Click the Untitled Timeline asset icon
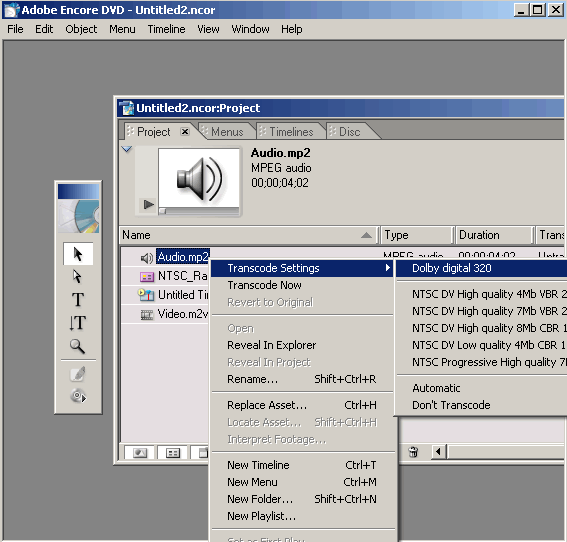Viewport: 567px width, 542px height. click(146, 295)
